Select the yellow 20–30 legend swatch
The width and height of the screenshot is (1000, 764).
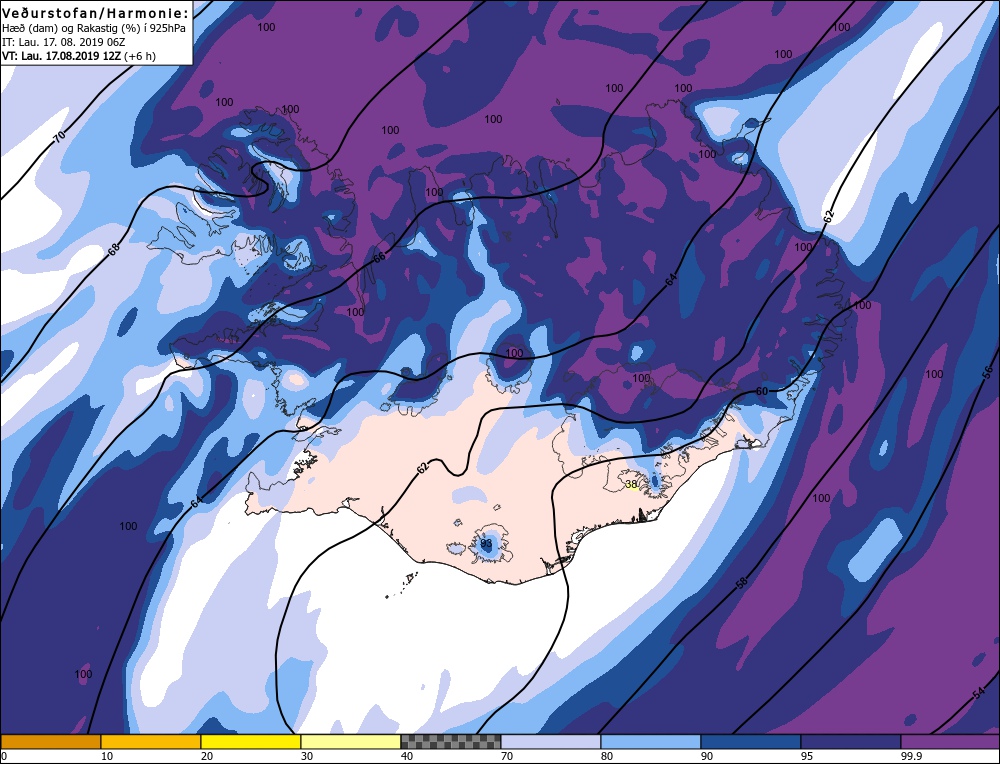251,742
